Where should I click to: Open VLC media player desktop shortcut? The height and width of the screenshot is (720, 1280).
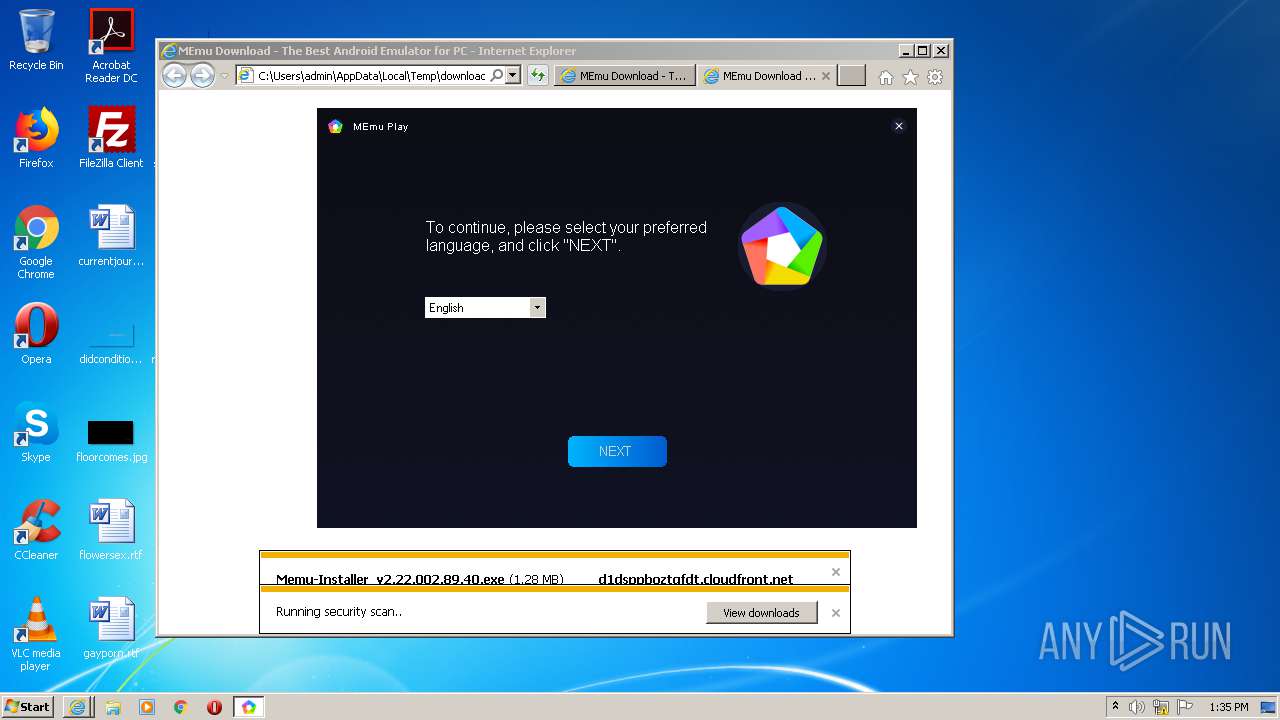click(36, 634)
